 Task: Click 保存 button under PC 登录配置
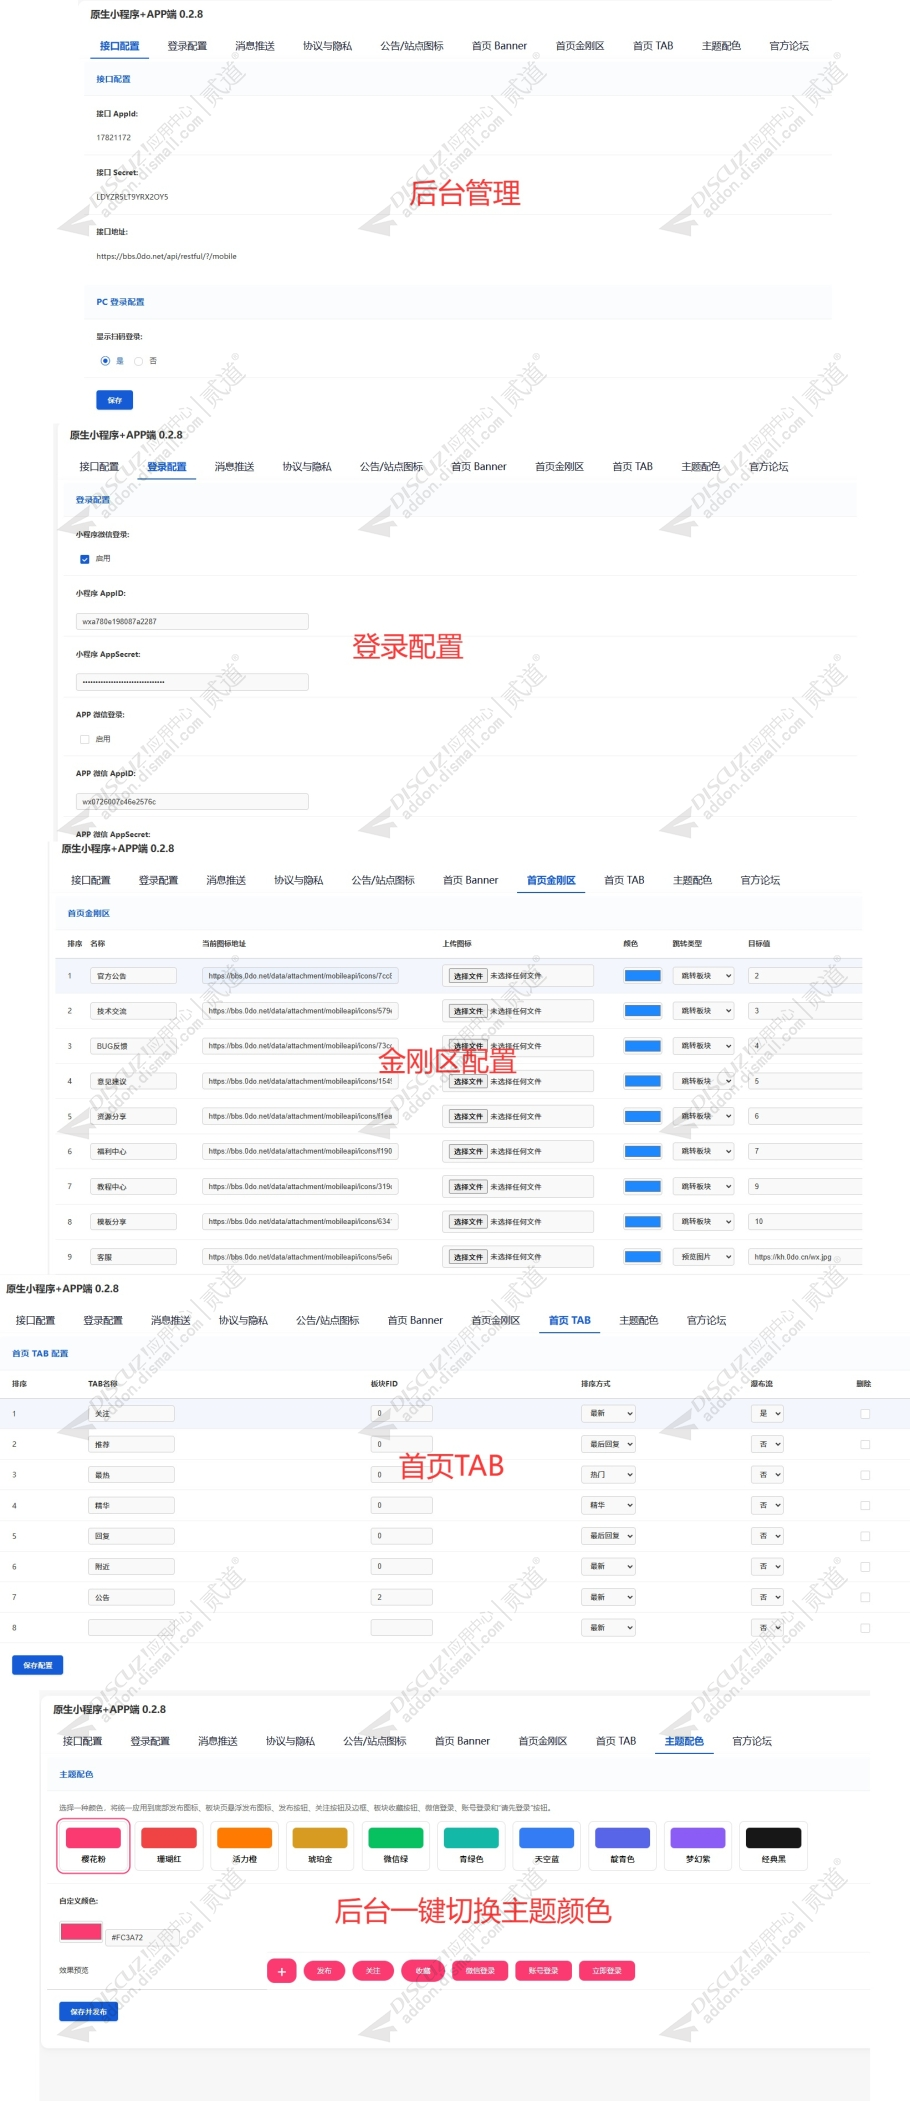pyautogui.click(x=115, y=400)
